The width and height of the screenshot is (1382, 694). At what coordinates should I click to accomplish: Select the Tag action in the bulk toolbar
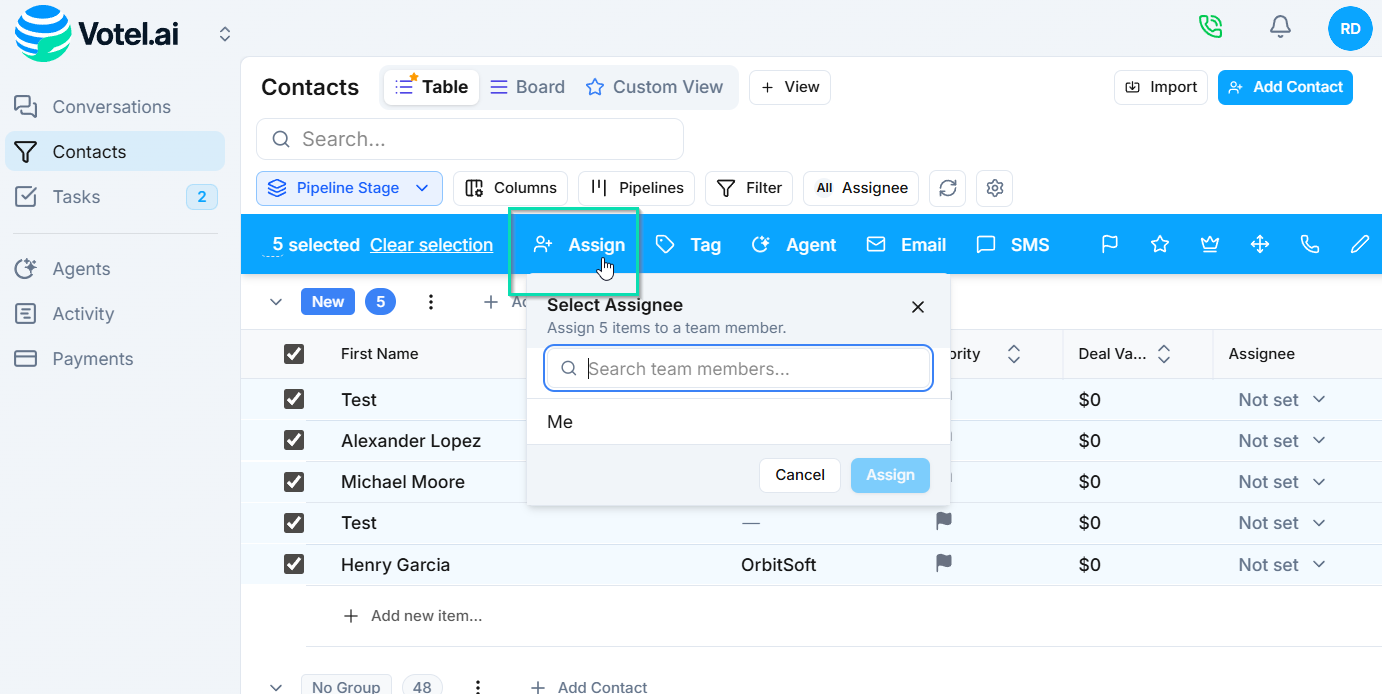(689, 243)
